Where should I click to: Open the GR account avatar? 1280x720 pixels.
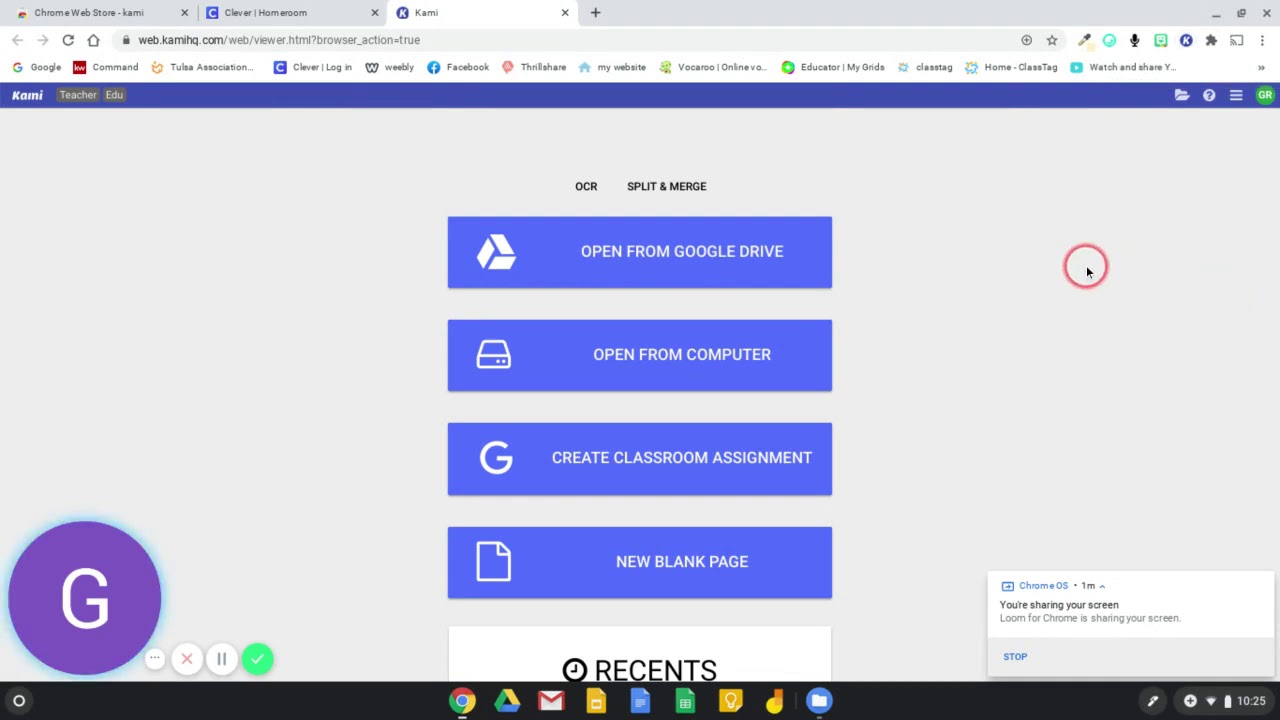pyautogui.click(x=1265, y=95)
